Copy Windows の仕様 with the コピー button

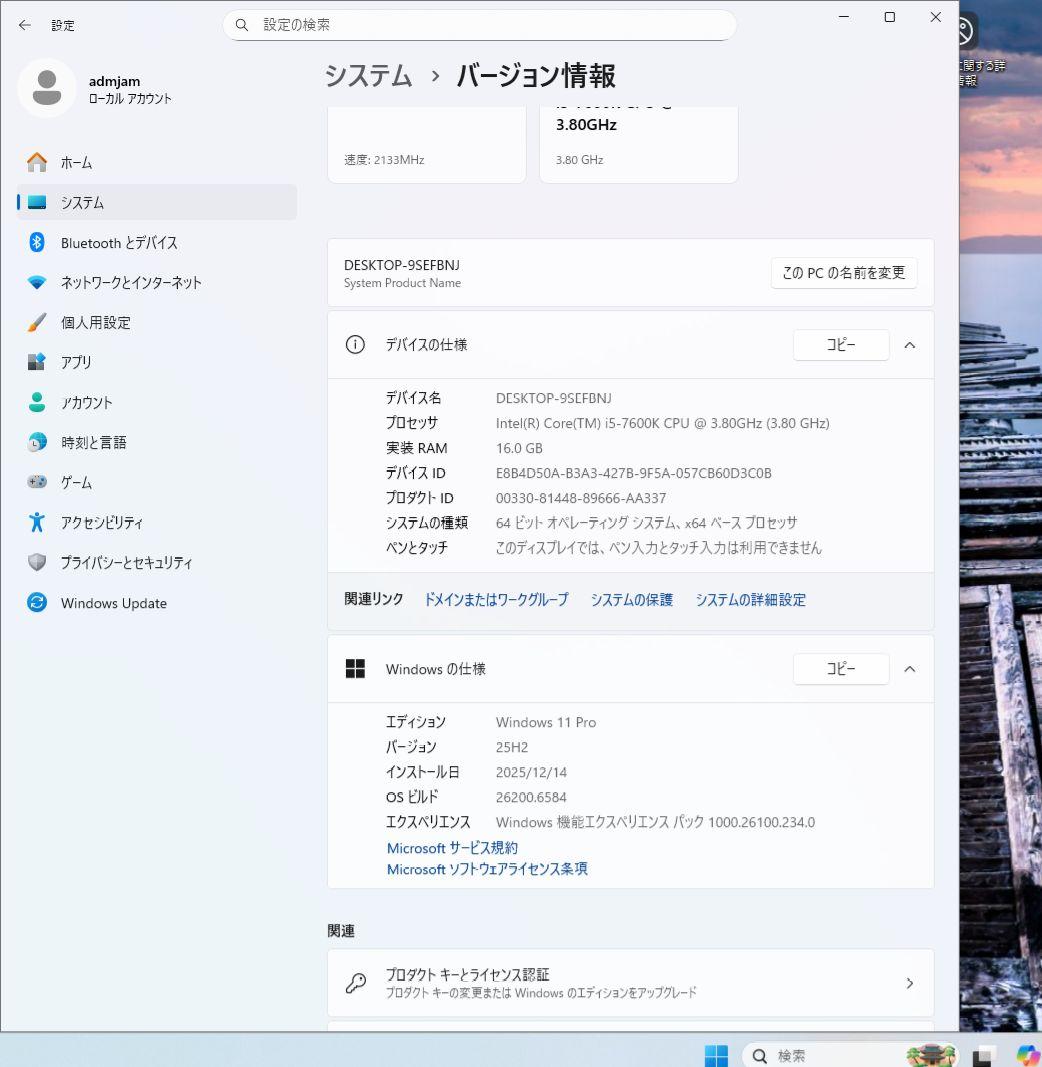click(840, 668)
